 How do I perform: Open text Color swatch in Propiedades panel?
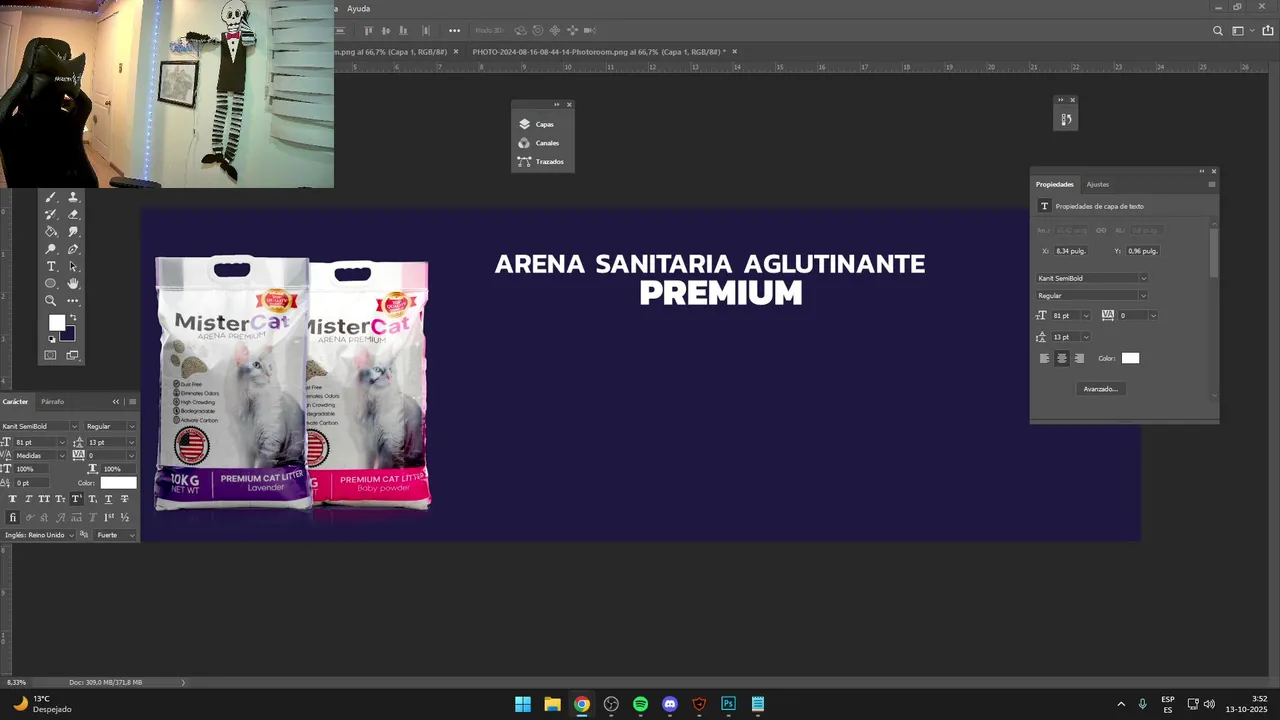(1131, 358)
